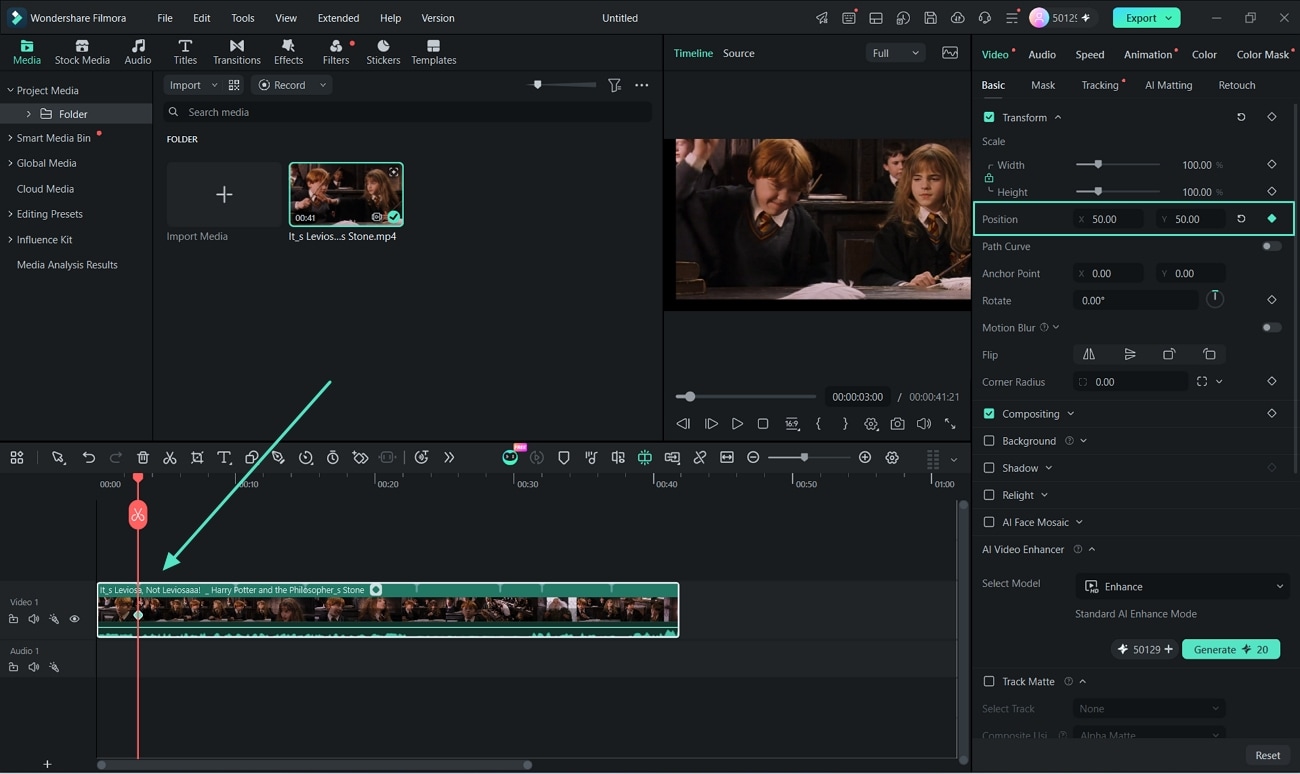
Task: Choose the Crop tool in timeline toolbar
Action: [x=197, y=458]
